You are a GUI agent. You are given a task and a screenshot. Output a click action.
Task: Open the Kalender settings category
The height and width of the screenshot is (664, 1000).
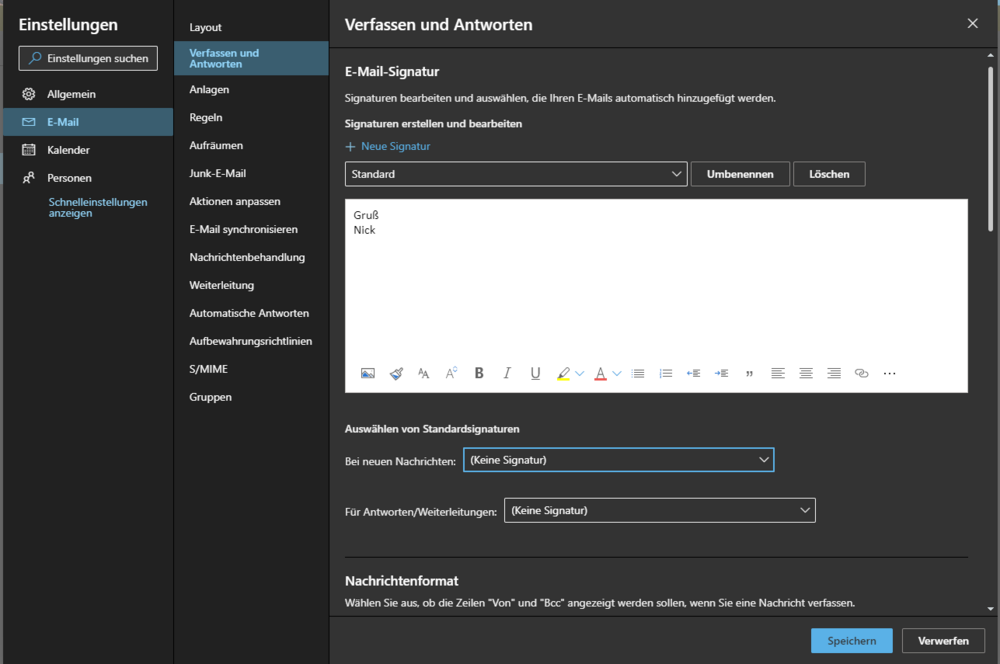(68, 150)
